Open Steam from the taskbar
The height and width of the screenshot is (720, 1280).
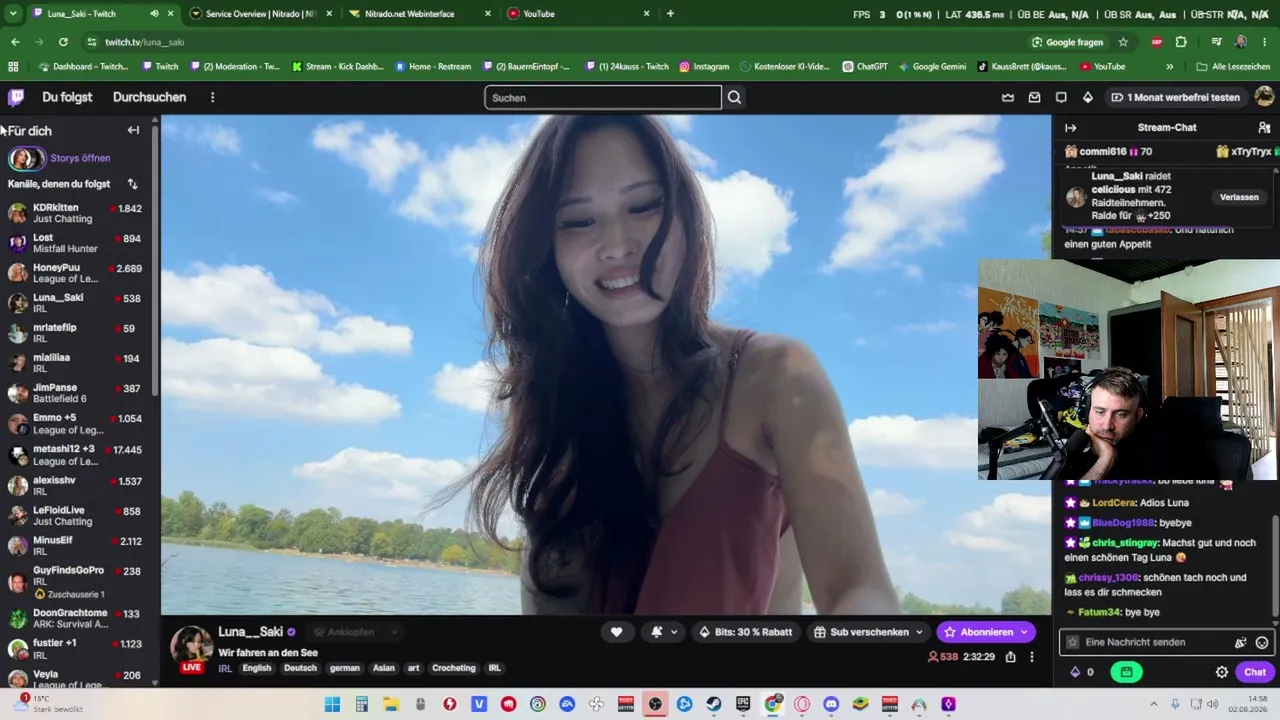pos(714,704)
